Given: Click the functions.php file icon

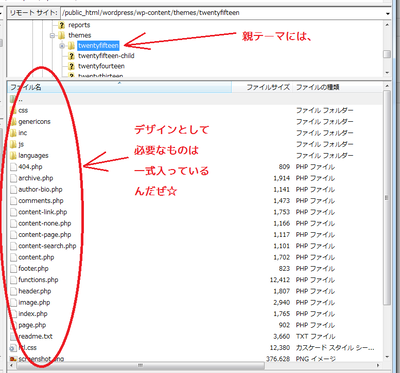Looking at the screenshot, I should [x=13, y=280].
